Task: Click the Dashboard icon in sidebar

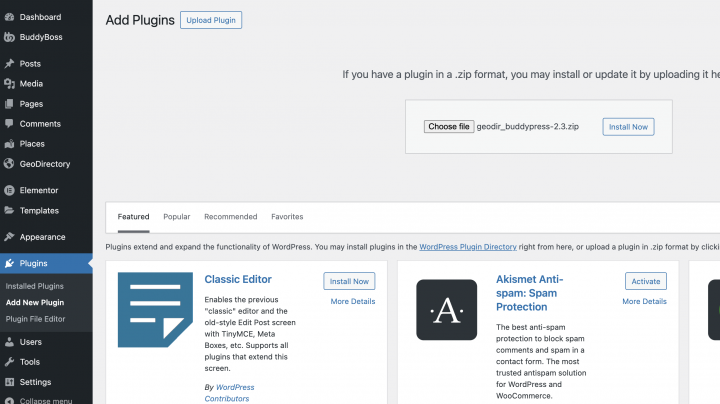Action: tap(9, 17)
